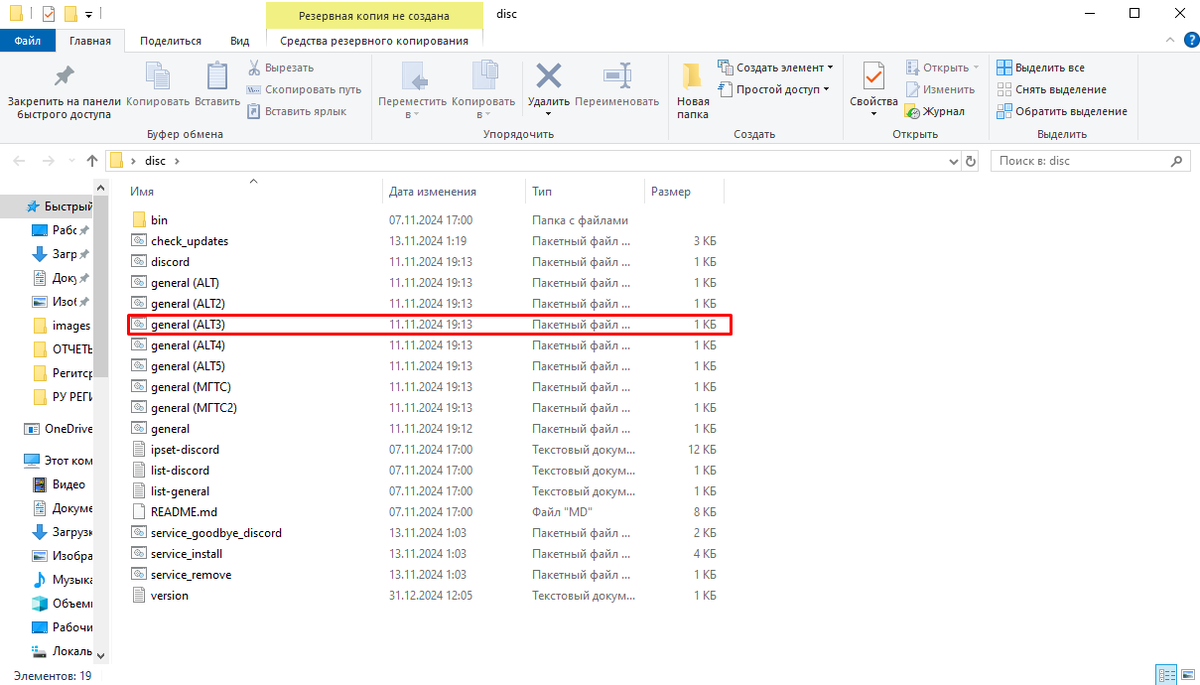Click the disc breadcrumb in address bar

[x=155, y=161]
